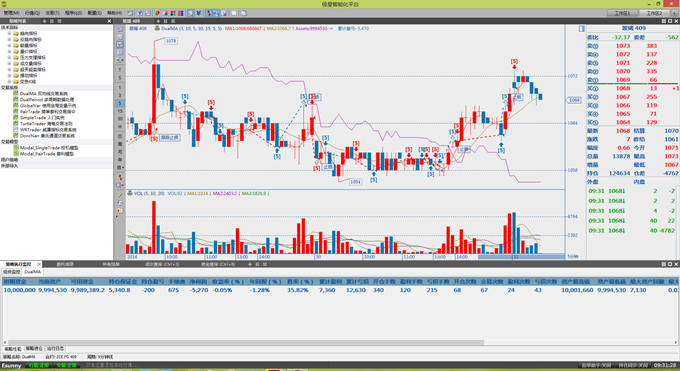Open the 成交查询 (Ctrl+3) tab

[162, 264]
